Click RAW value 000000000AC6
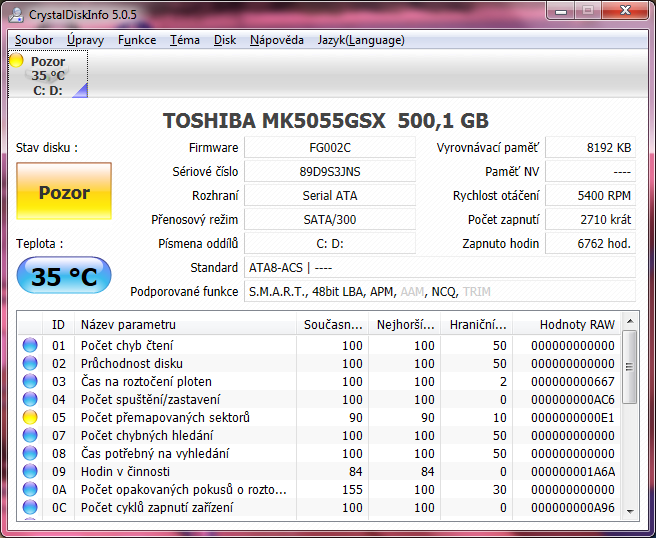The height and width of the screenshot is (538, 656). pyautogui.click(x=573, y=400)
